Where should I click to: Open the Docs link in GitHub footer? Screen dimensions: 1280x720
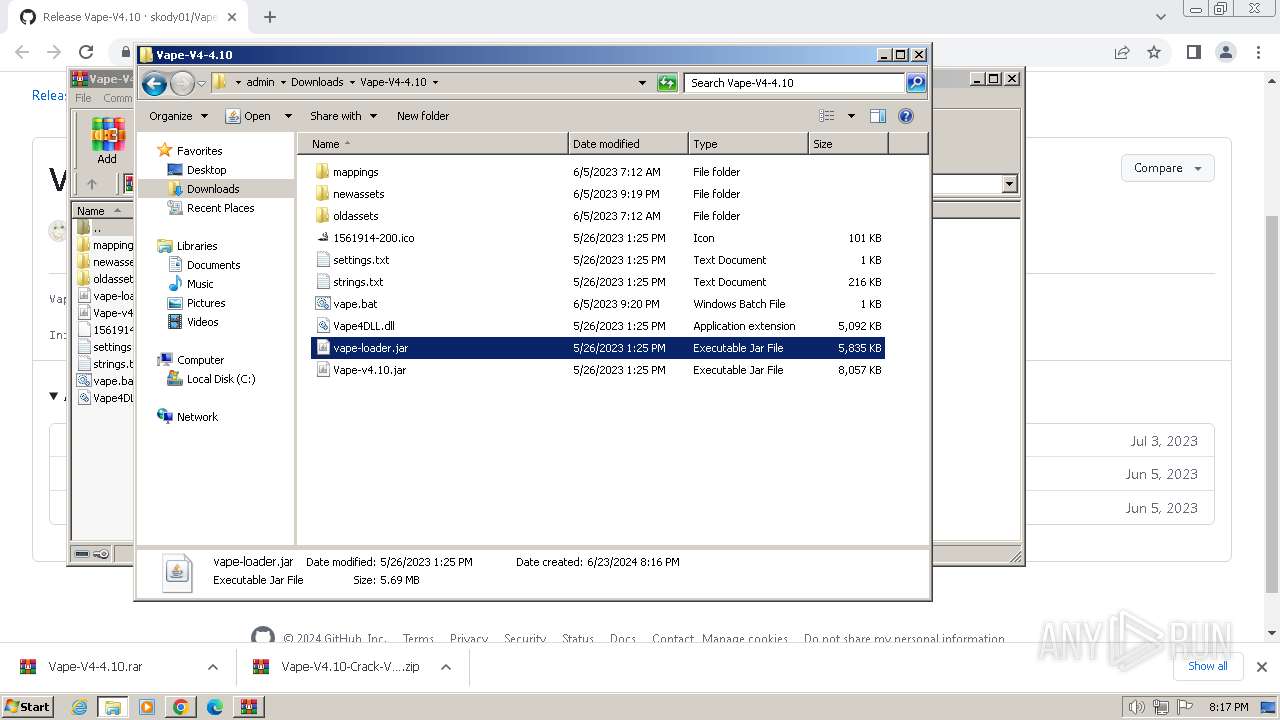click(623, 639)
